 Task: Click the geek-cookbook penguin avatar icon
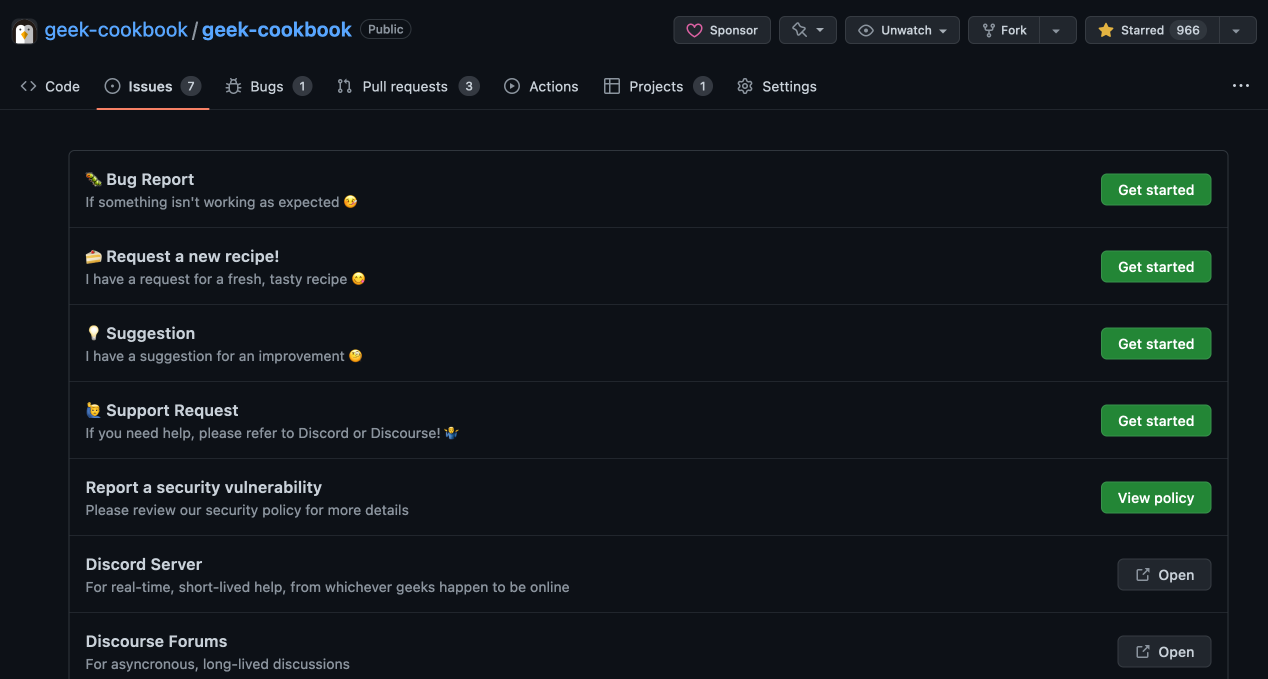(24, 31)
